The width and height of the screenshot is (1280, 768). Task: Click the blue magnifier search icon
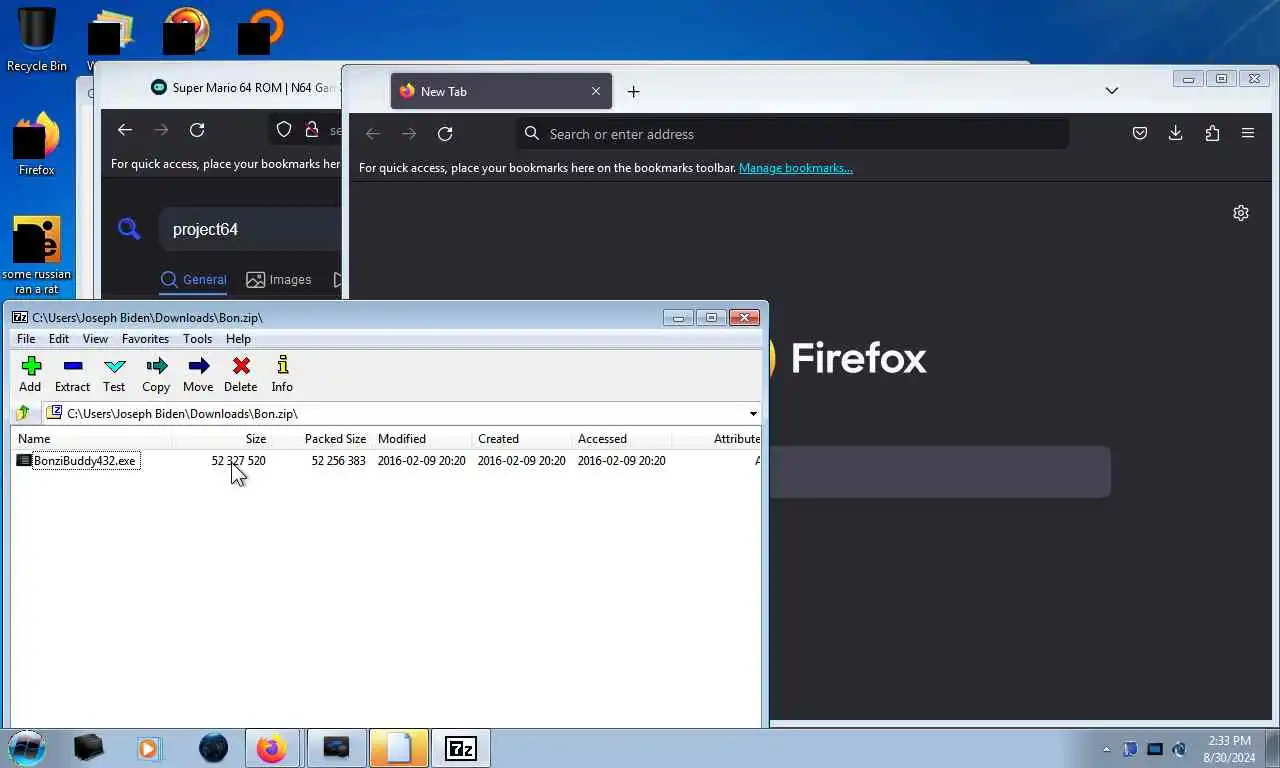(129, 229)
